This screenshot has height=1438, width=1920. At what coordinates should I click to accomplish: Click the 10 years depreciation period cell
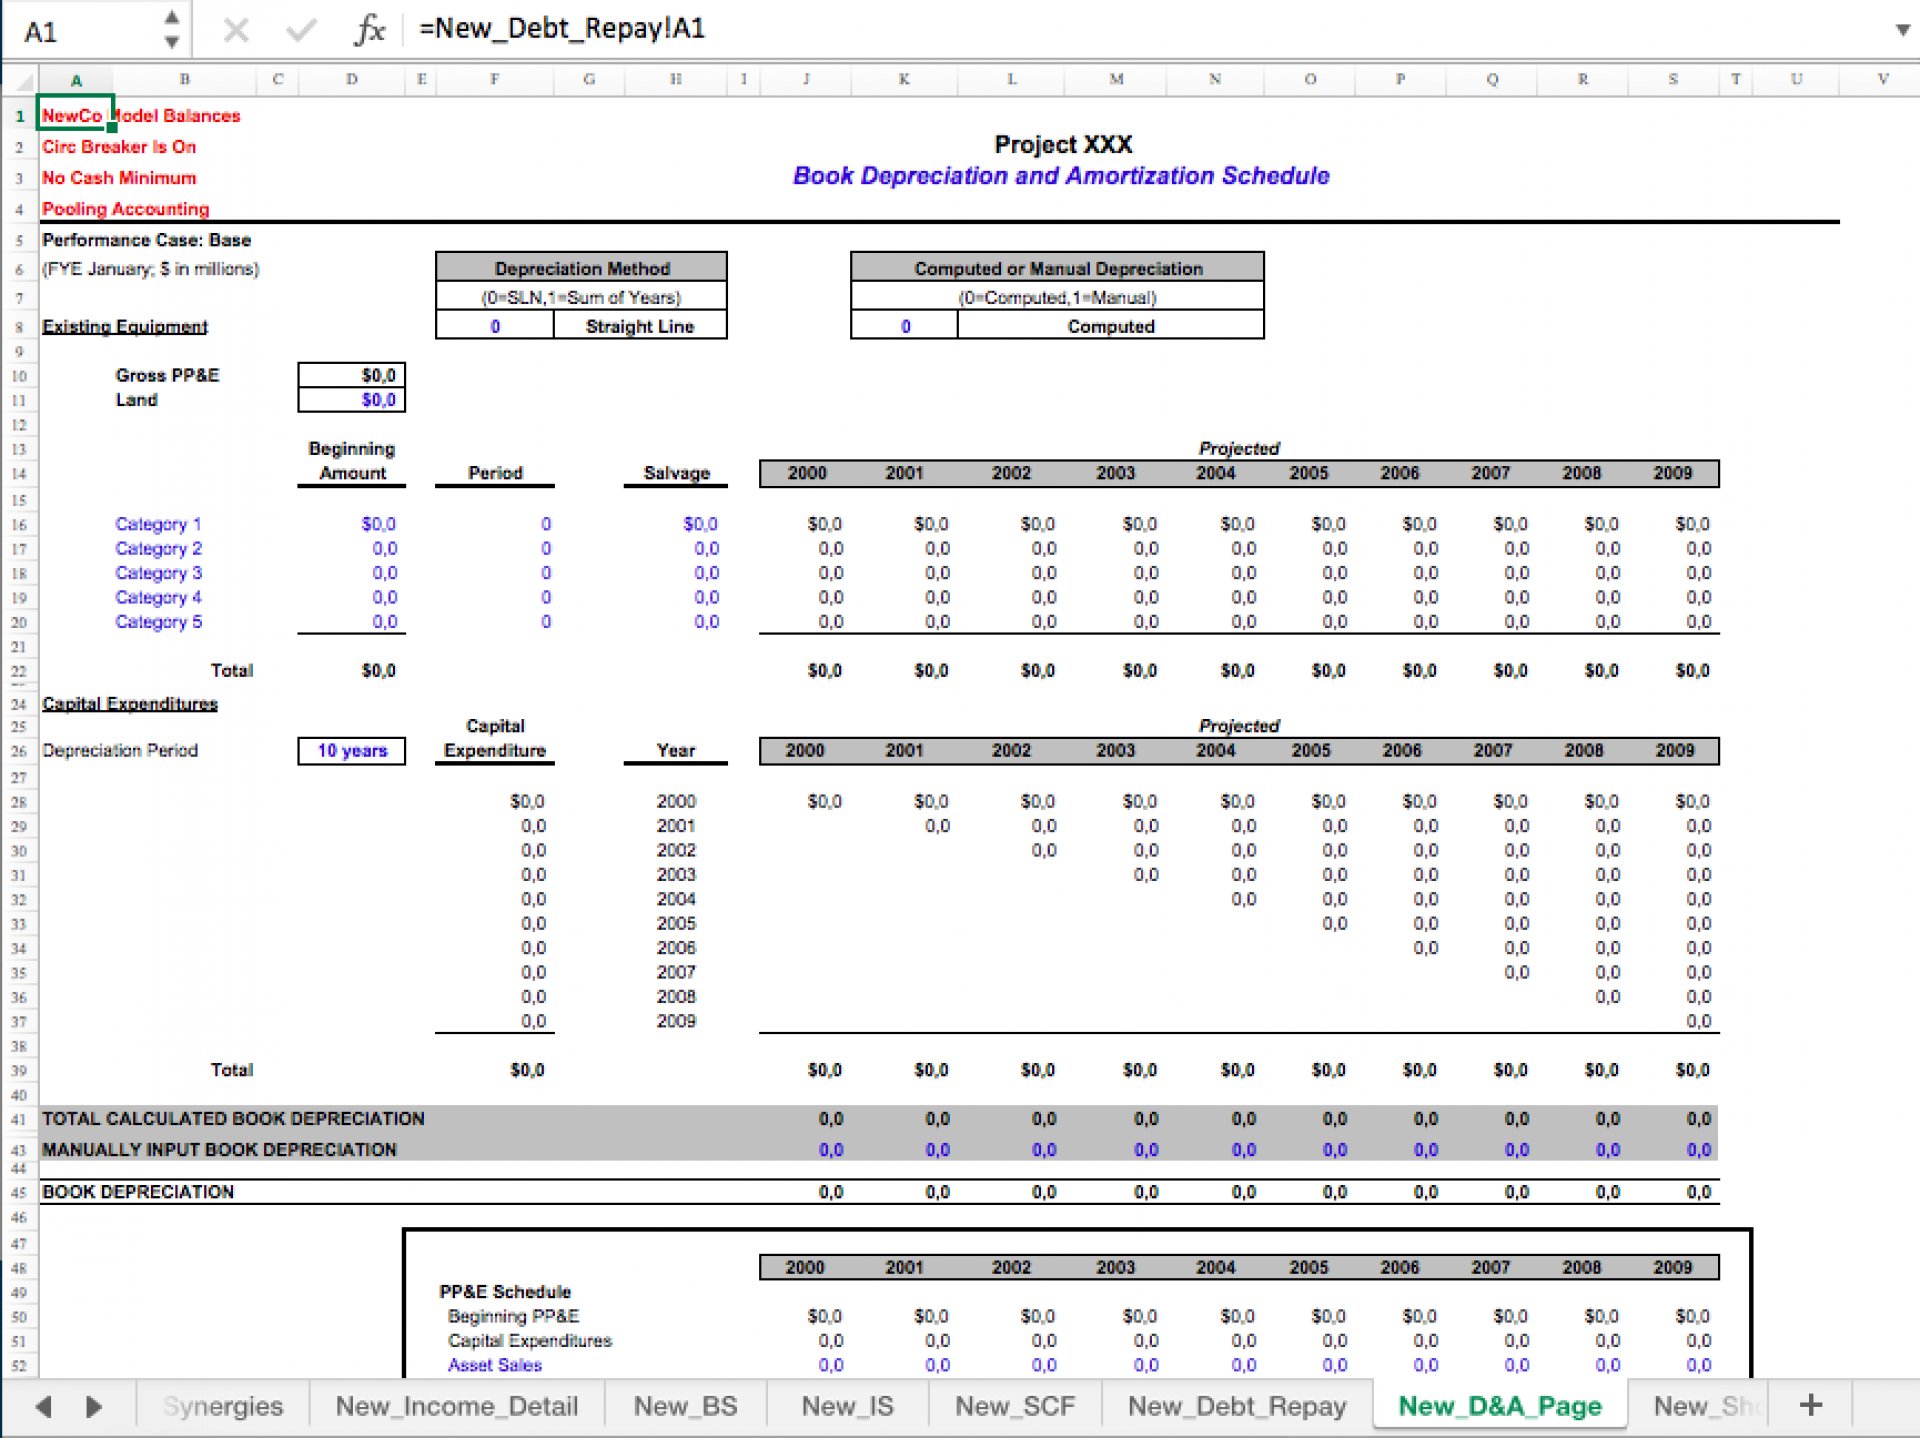352,751
